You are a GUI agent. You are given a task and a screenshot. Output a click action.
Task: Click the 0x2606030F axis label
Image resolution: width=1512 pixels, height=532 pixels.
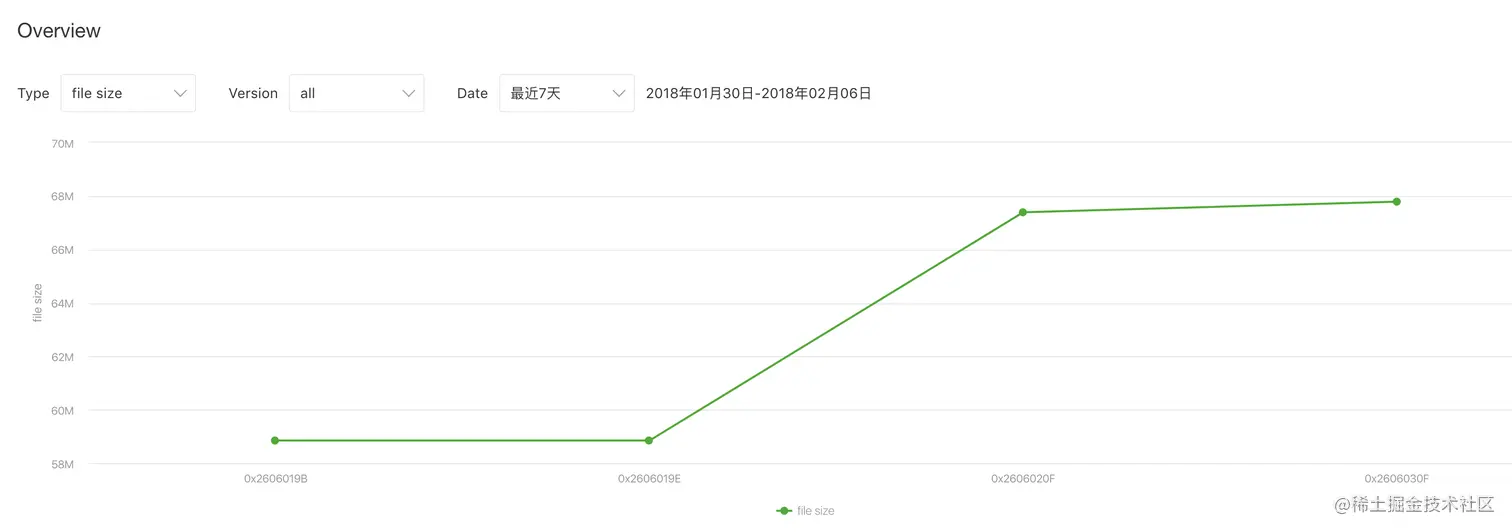(x=1397, y=479)
